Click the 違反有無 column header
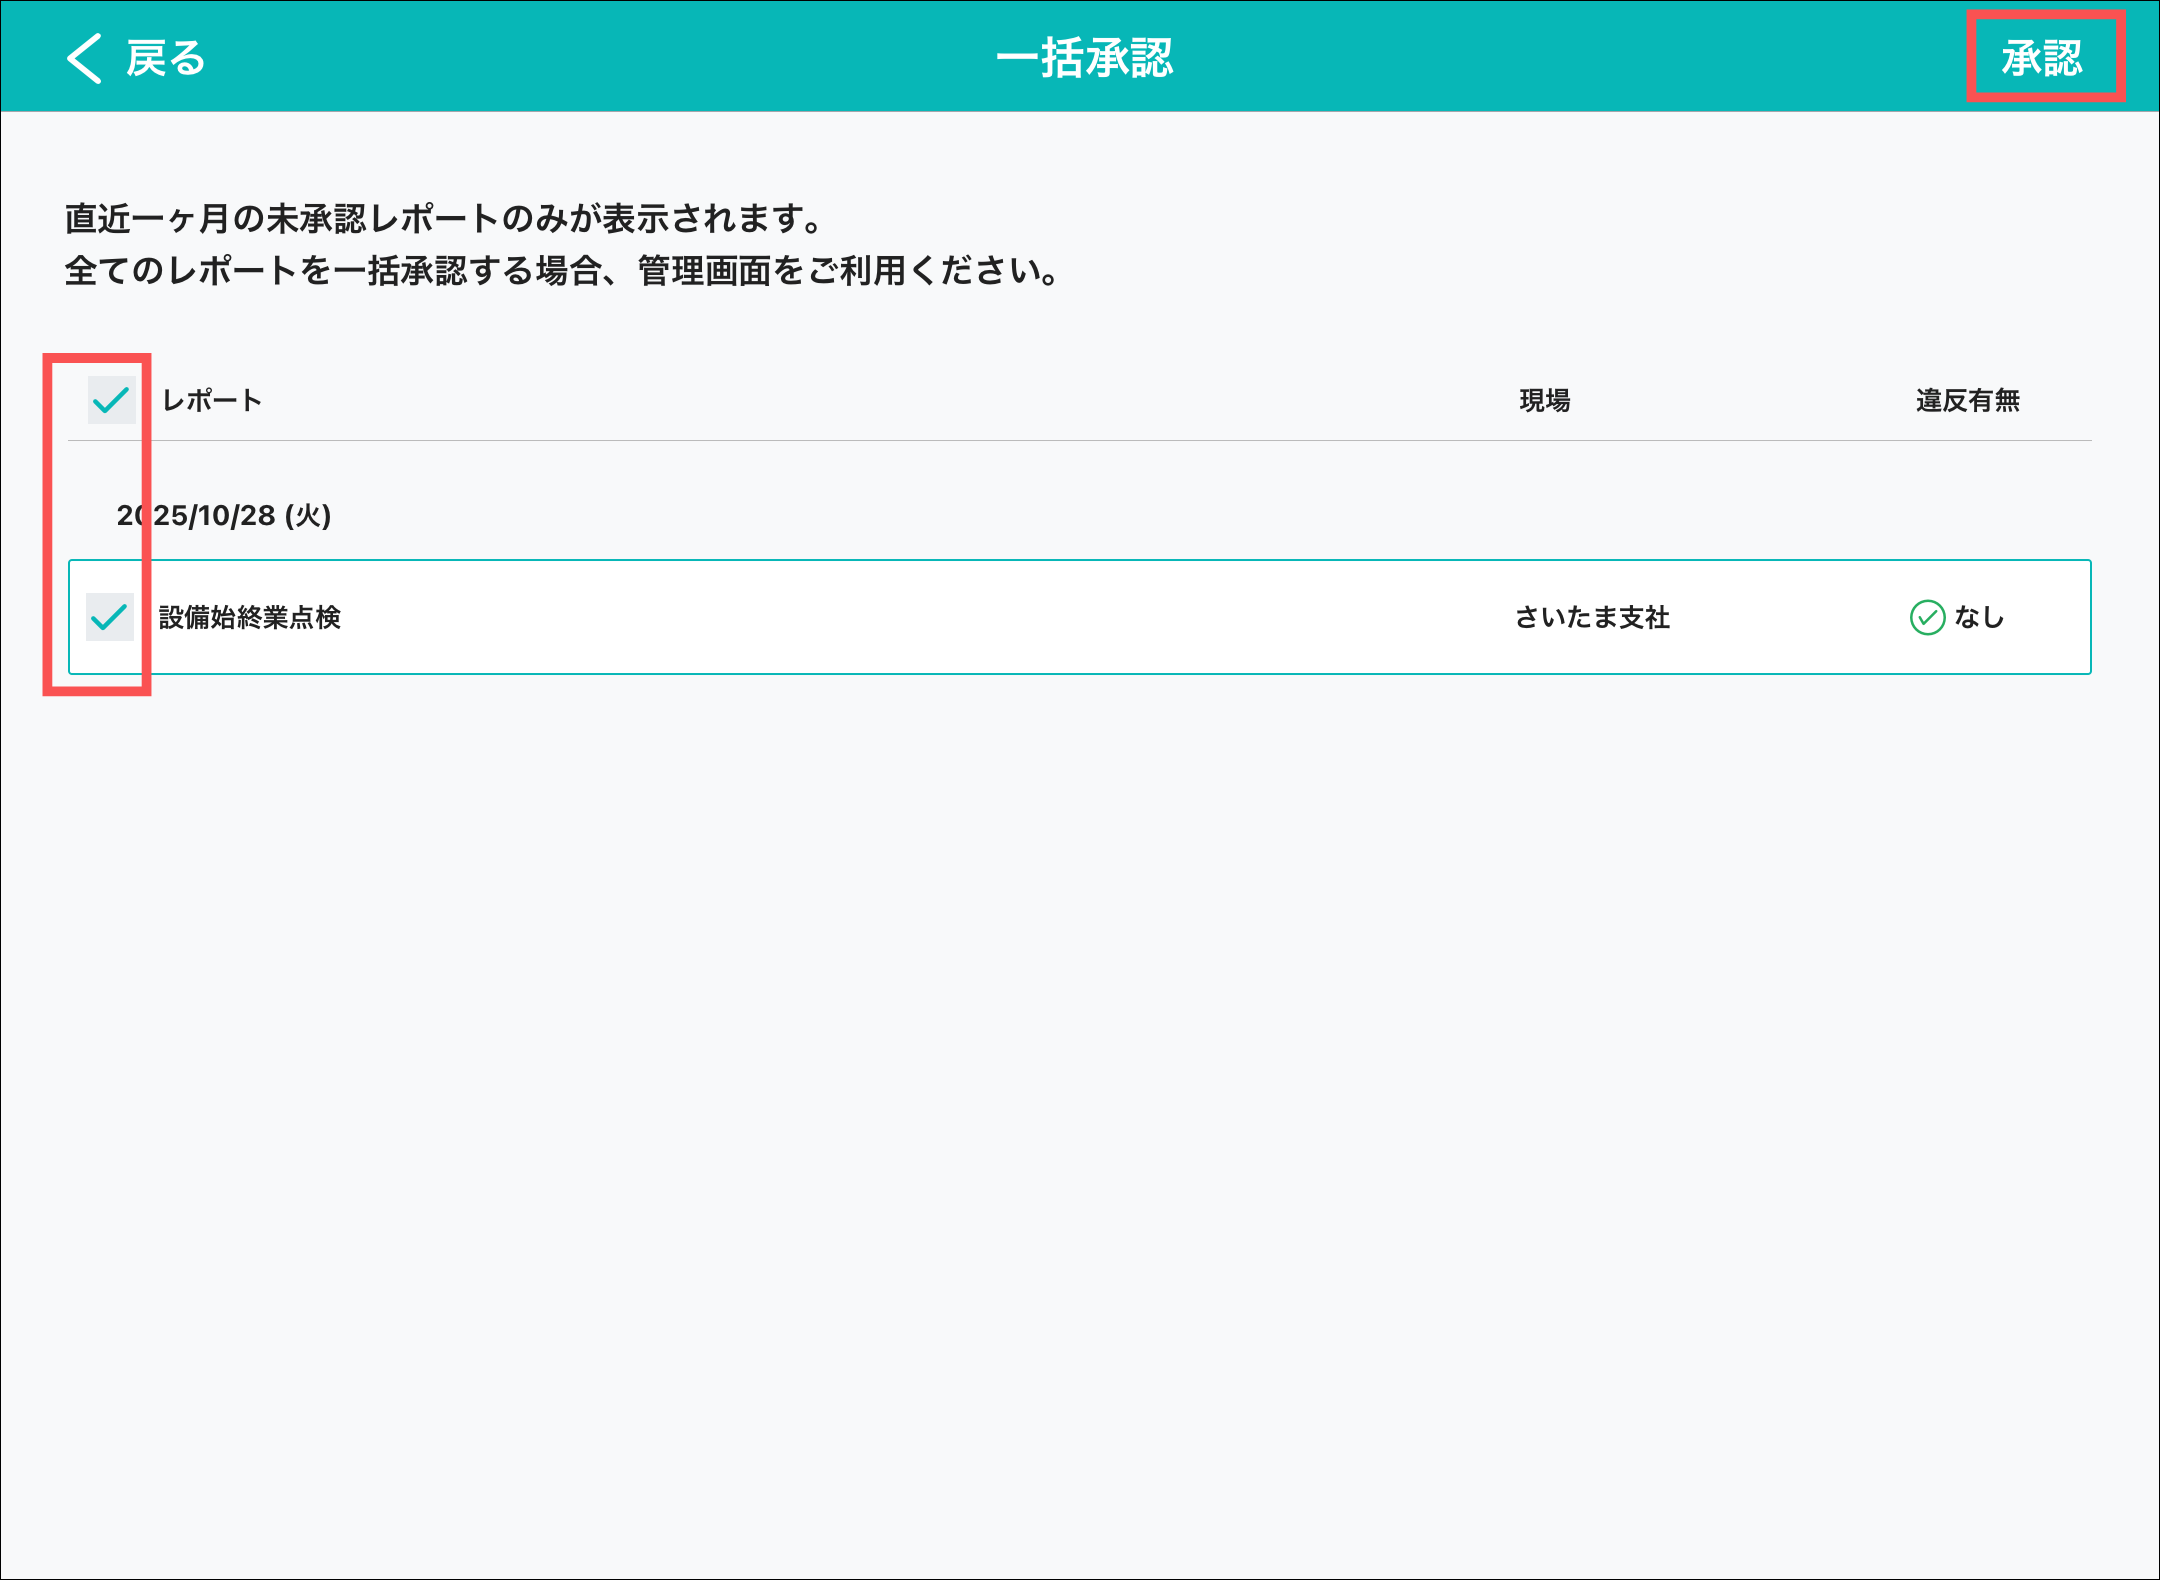The image size is (2160, 1580). point(1967,401)
